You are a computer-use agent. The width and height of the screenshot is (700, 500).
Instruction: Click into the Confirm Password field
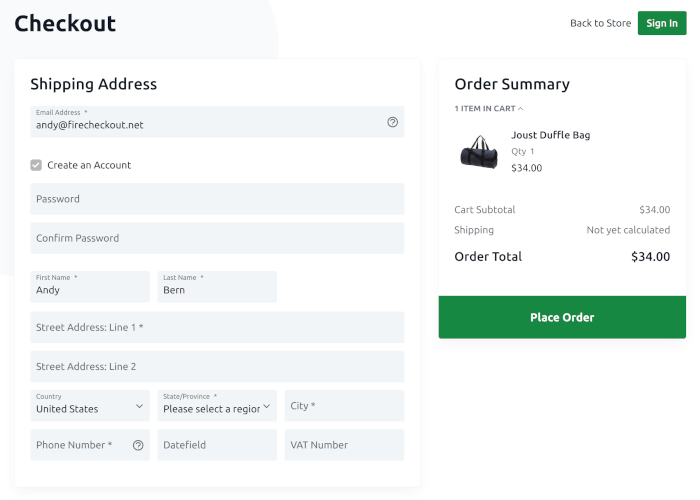217,238
